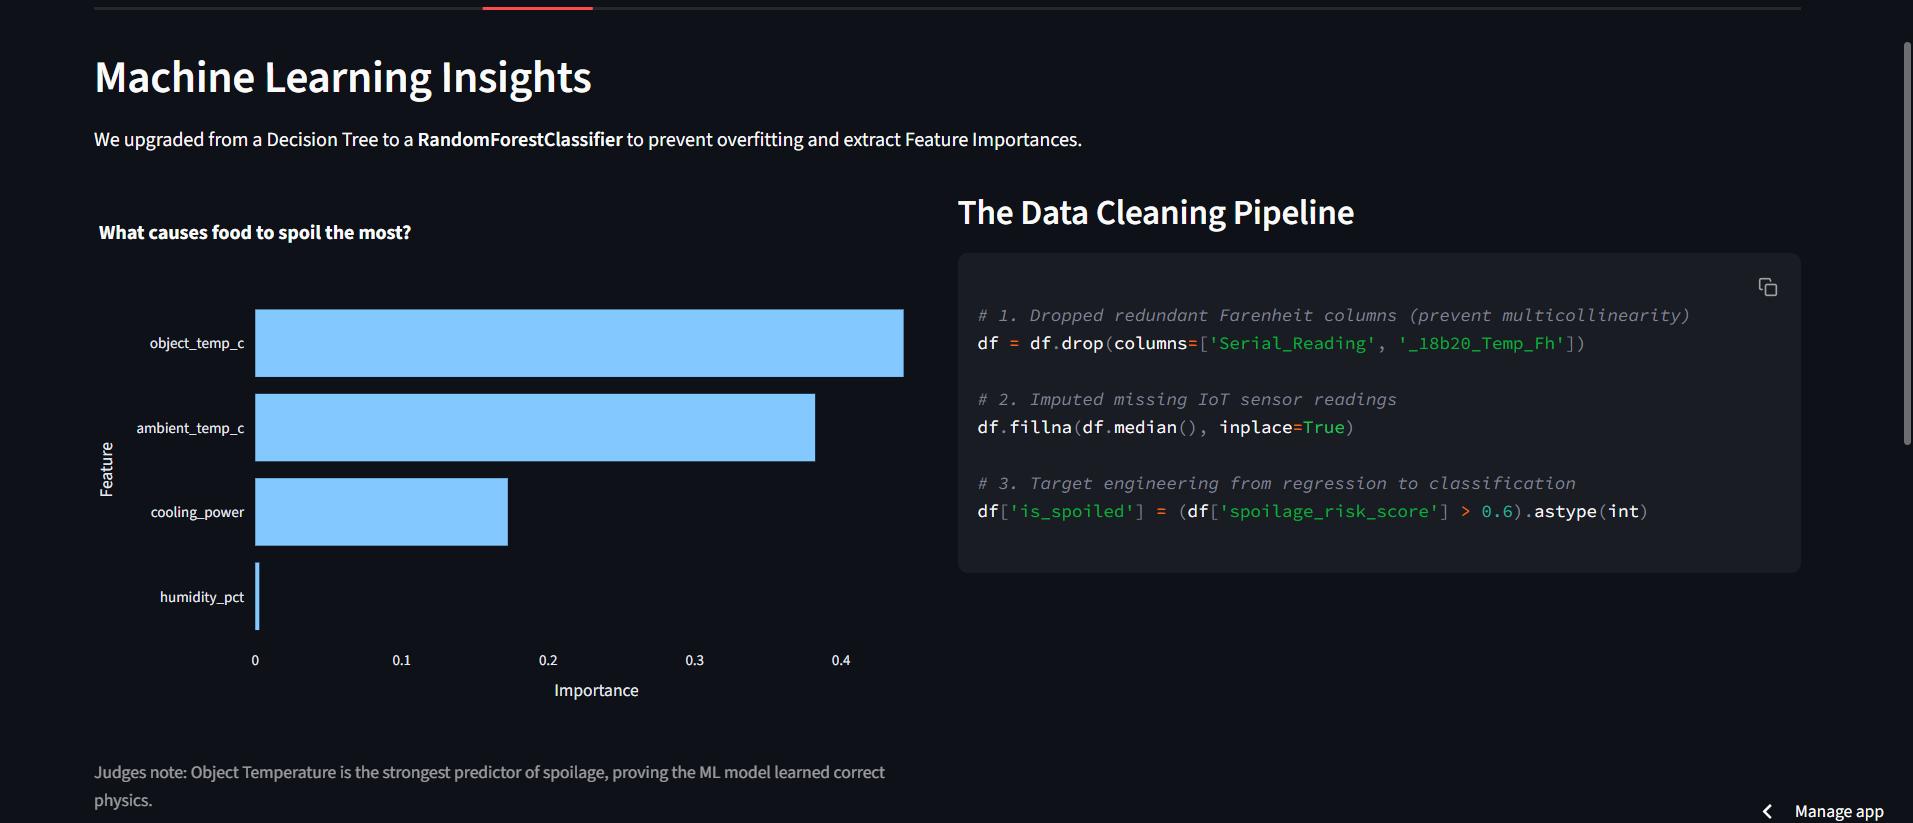Click the bold RandomForestClassifier text
The image size is (1913, 823).
coord(519,140)
